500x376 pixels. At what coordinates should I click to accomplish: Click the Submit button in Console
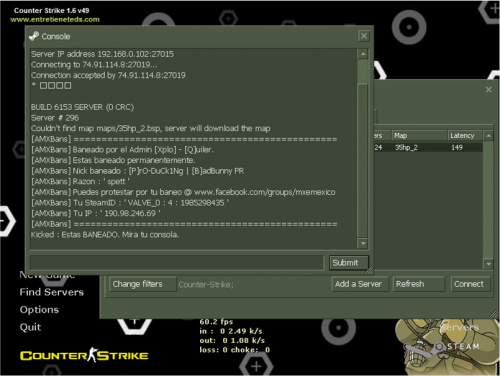pos(349,263)
